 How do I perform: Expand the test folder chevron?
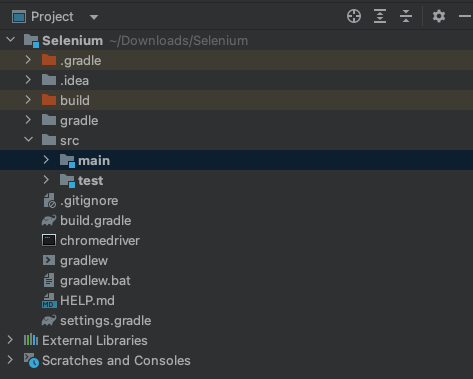(46, 180)
